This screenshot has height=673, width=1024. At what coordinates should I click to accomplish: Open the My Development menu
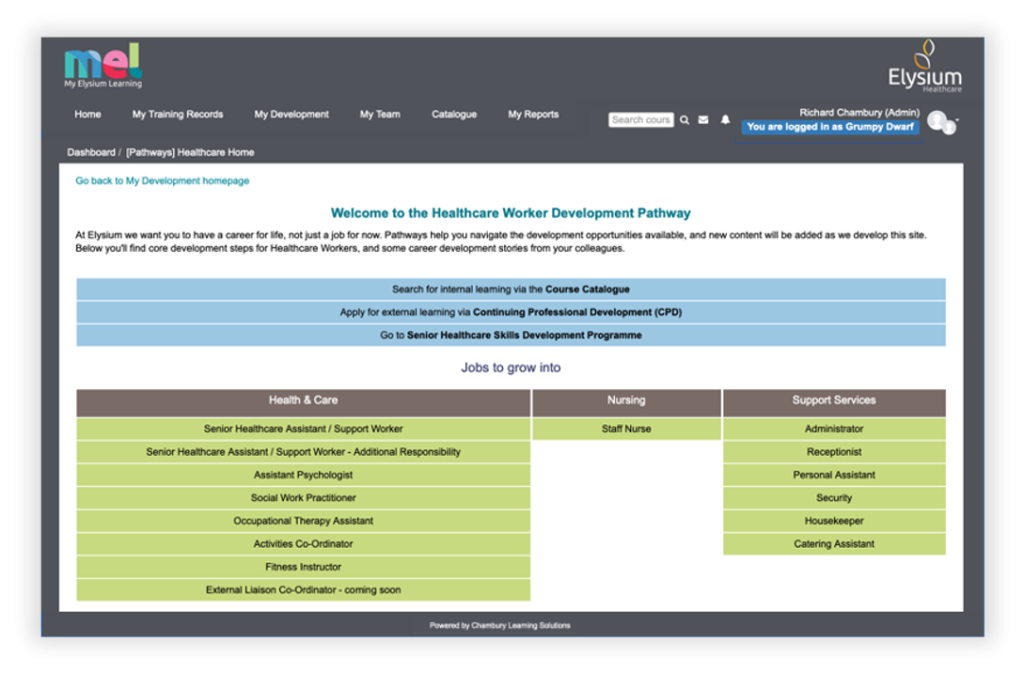(x=291, y=114)
